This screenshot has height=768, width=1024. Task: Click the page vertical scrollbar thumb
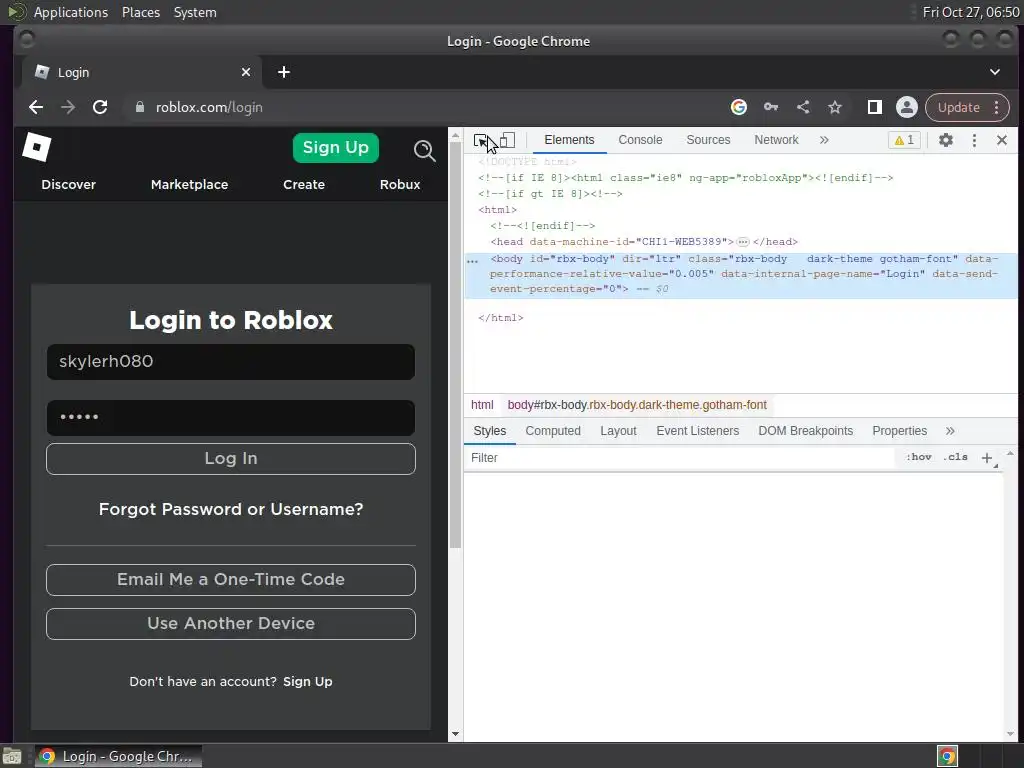pos(455,345)
